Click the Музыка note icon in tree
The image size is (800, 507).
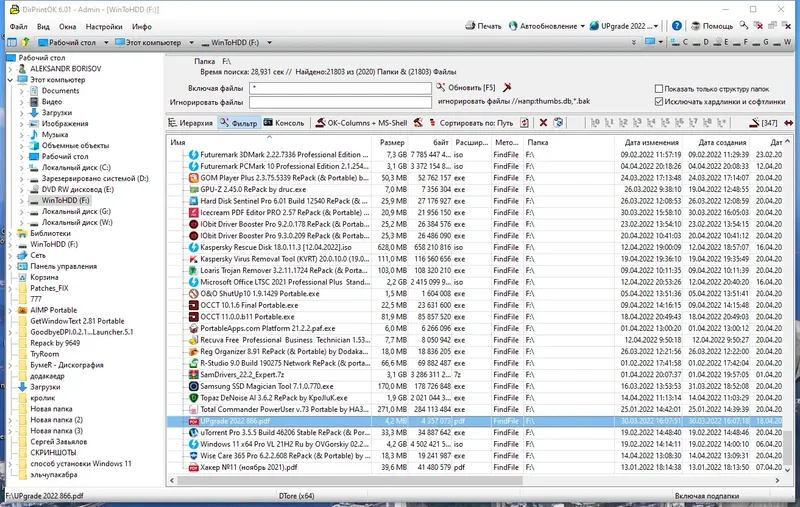pos(34,134)
